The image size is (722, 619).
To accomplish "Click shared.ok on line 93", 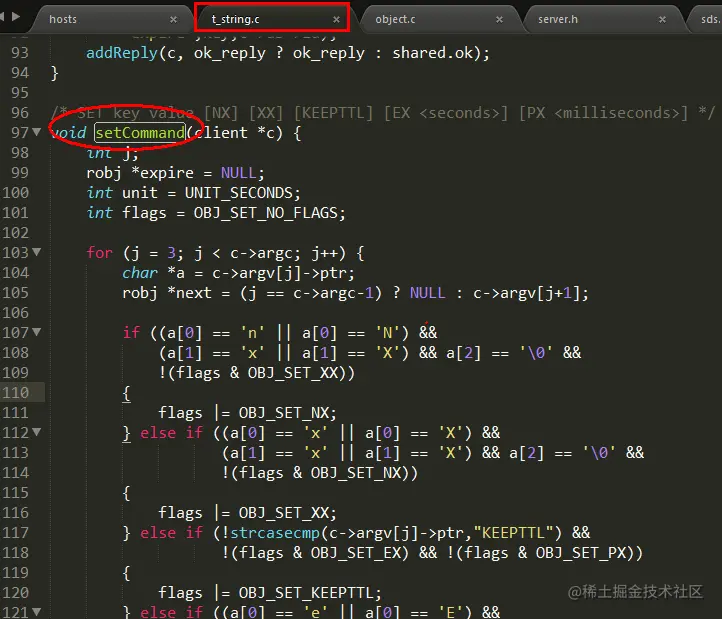I will 433,53.
